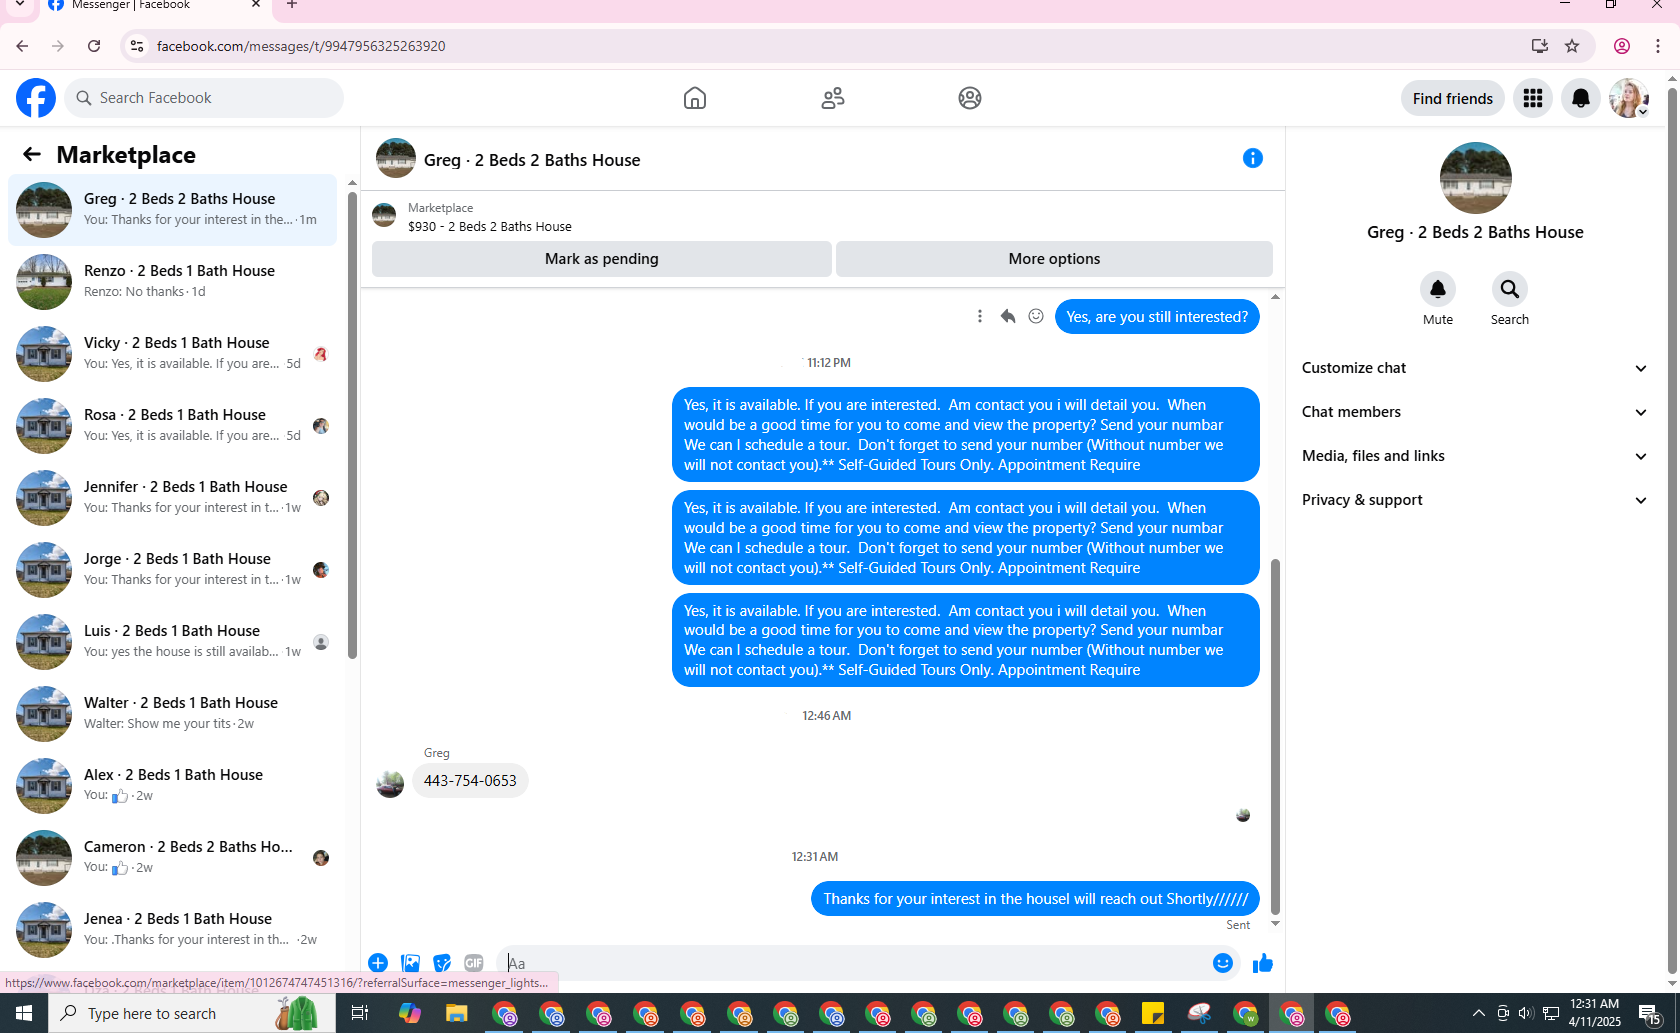Screen dimensions: 1680x1033
Task: Search within the conversation
Action: coord(1510,290)
